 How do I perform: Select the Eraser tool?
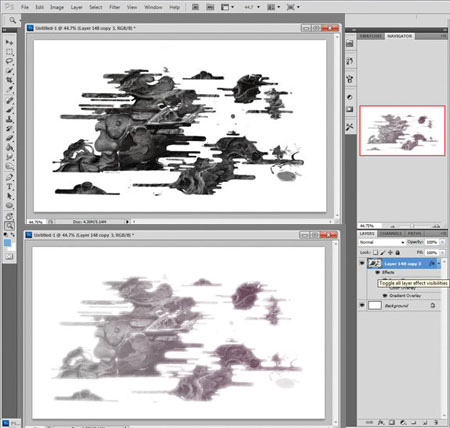coord(9,138)
